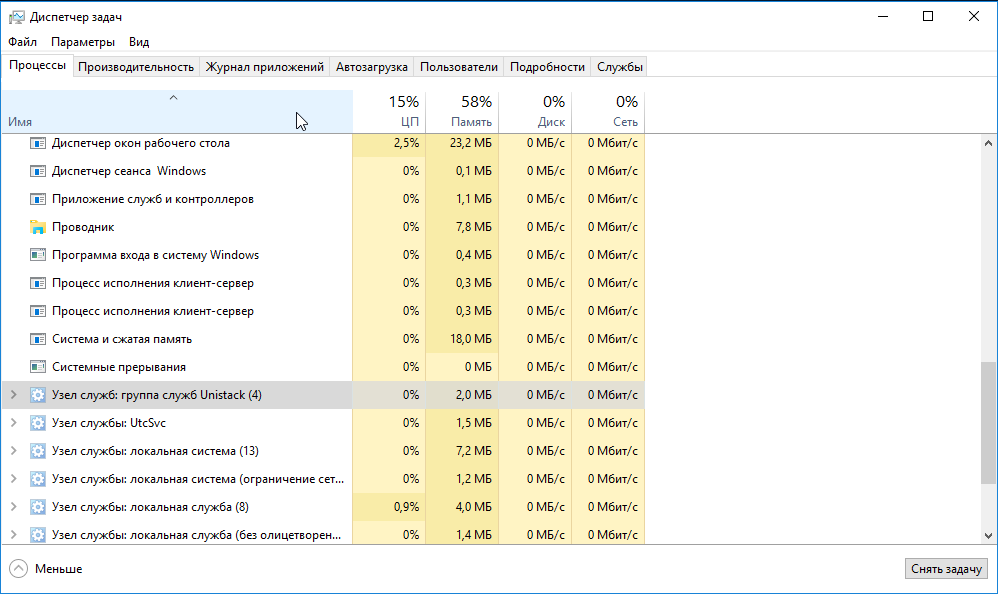
Task: Sort by the ЦП column header
Action: [x=390, y=111]
